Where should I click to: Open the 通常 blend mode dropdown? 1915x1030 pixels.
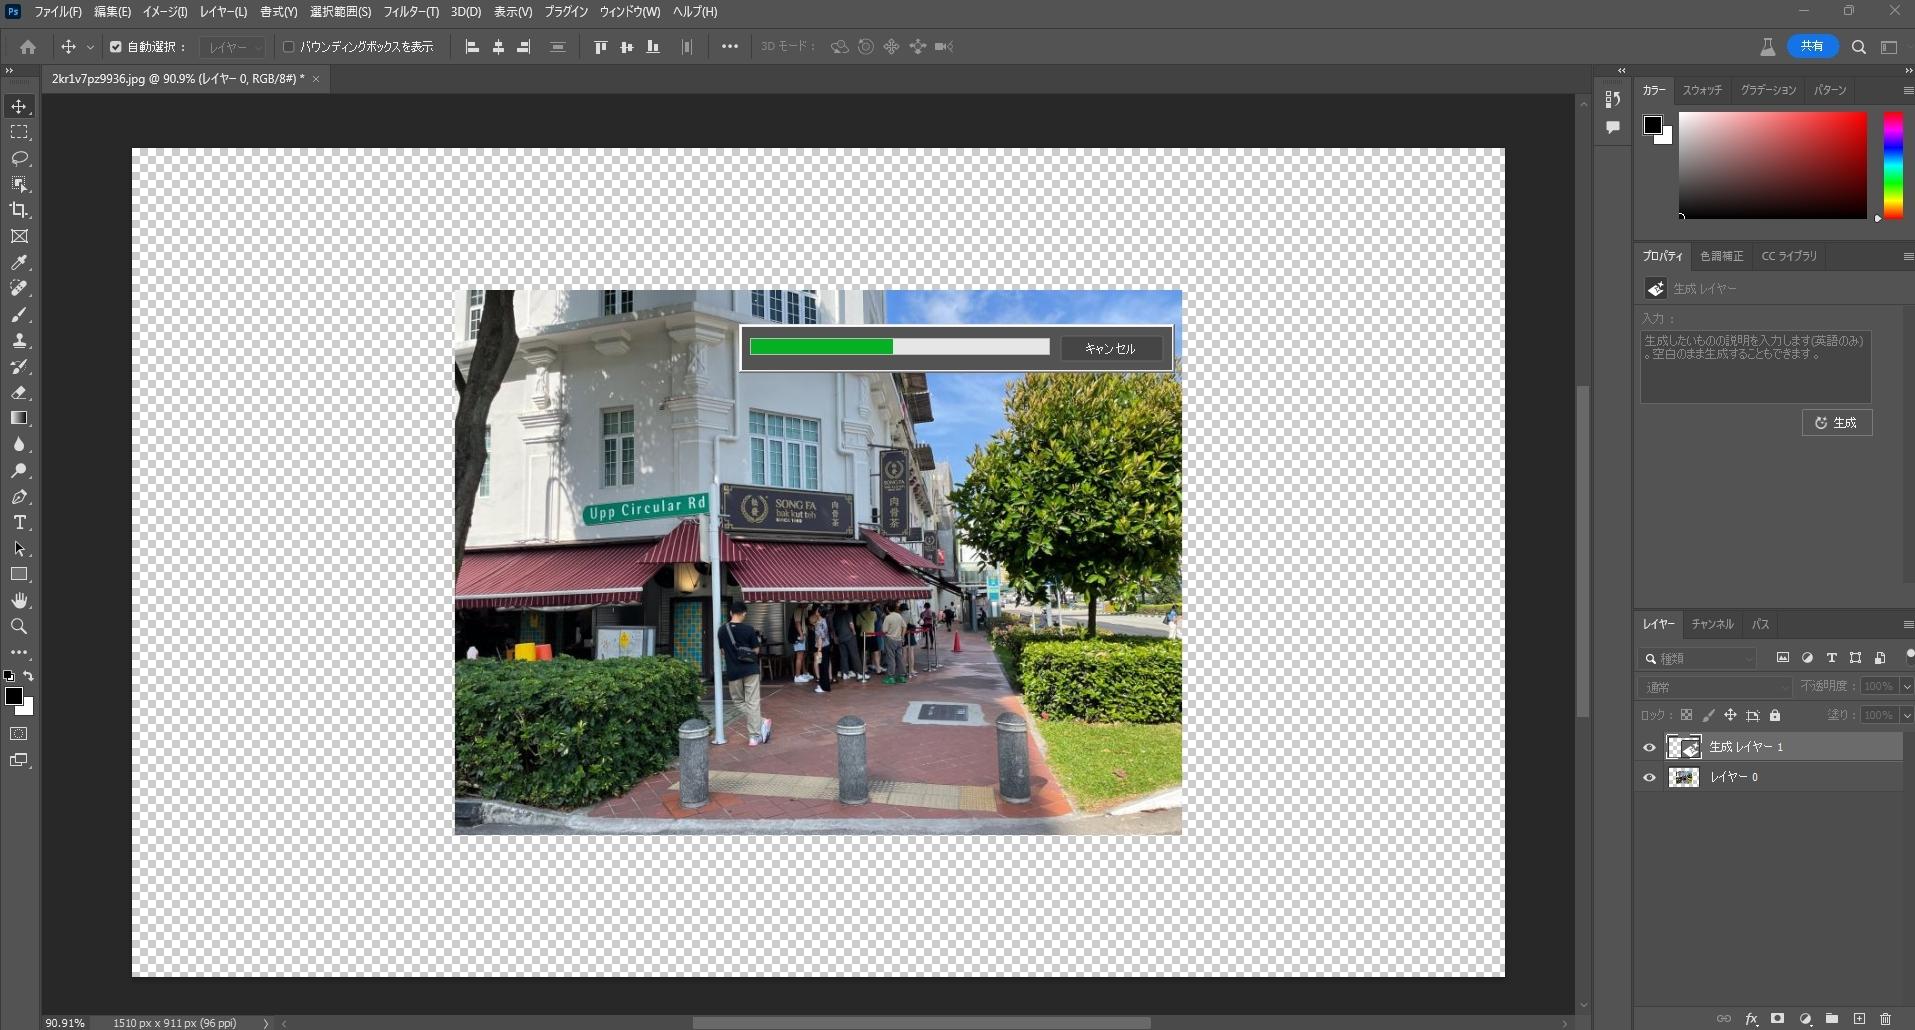pyautogui.click(x=1714, y=687)
